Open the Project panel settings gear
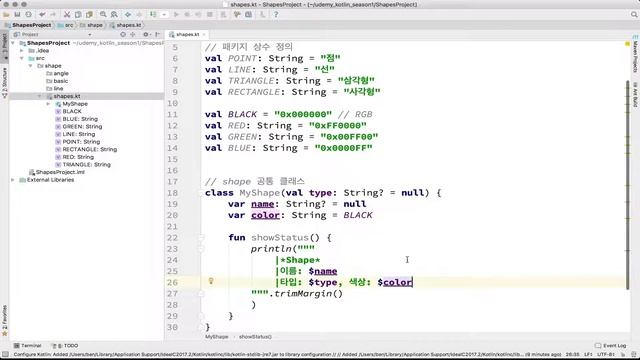Screen dimensions: 640x360 146,35
